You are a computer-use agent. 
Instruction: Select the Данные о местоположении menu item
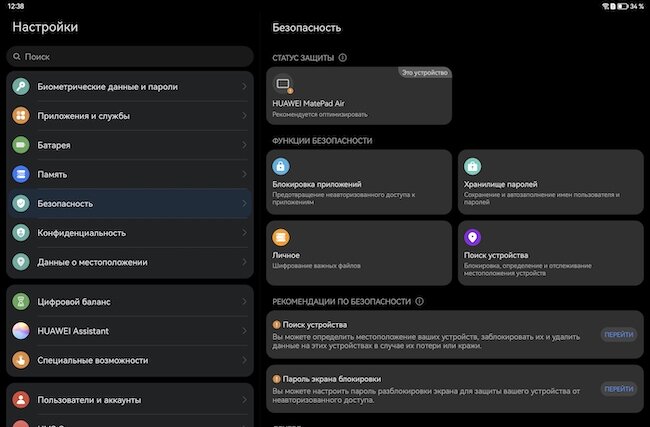click(130, 262)
